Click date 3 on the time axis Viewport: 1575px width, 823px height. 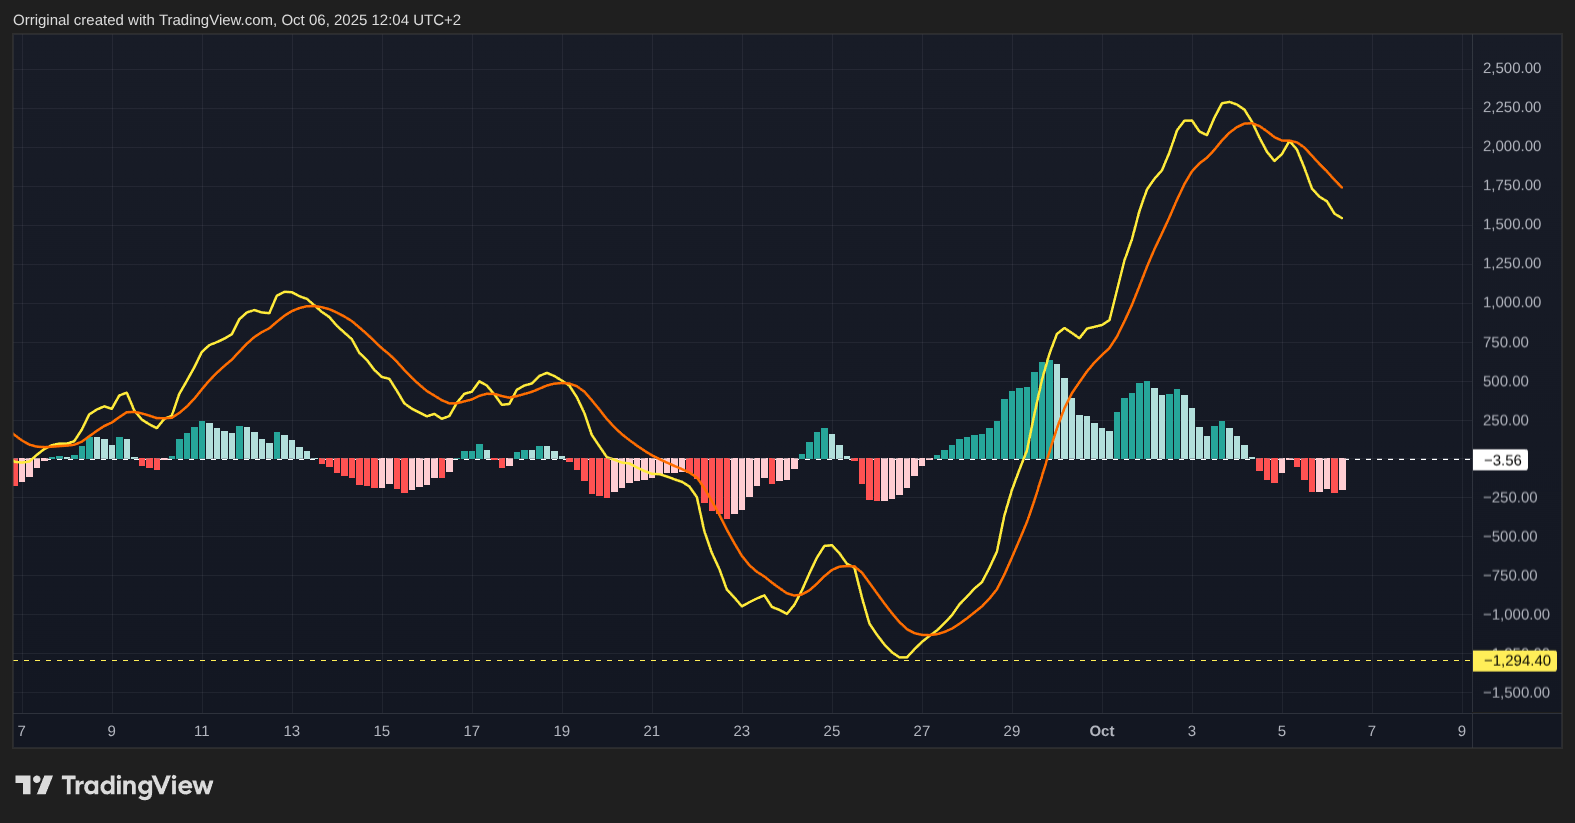click(1192, 731)
